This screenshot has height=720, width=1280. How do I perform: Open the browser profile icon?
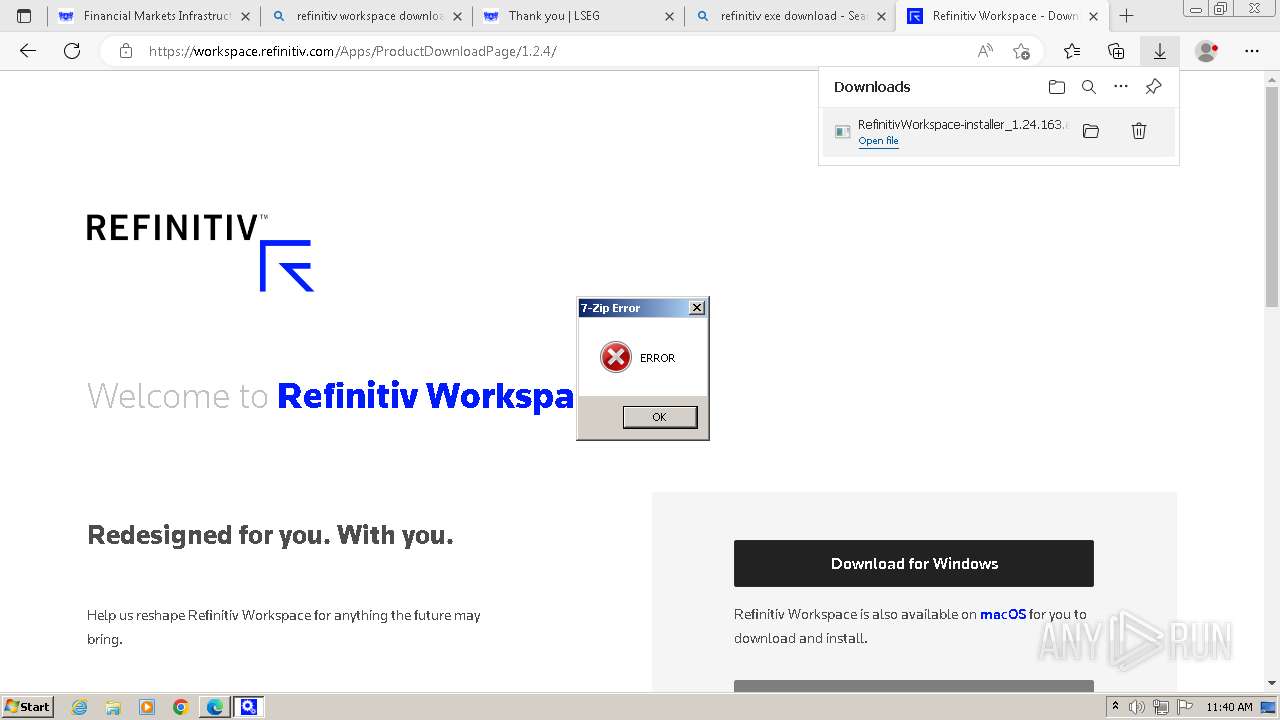[x=1207, y=51]
